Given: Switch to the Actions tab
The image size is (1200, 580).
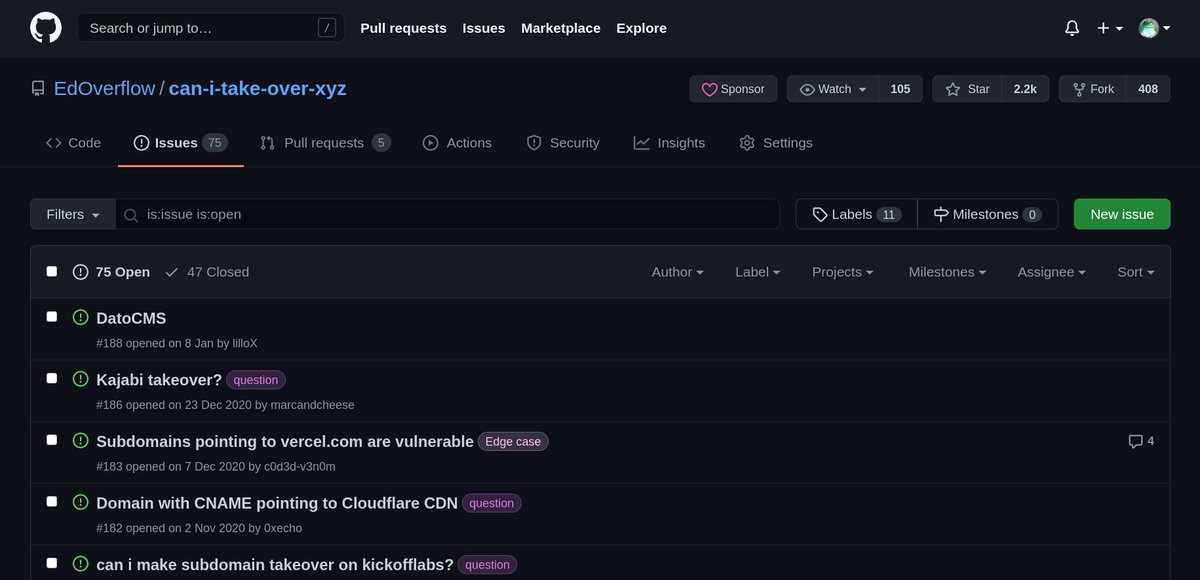Looking at the screenshot, I should pyautogui.click(x=457, y=143).
